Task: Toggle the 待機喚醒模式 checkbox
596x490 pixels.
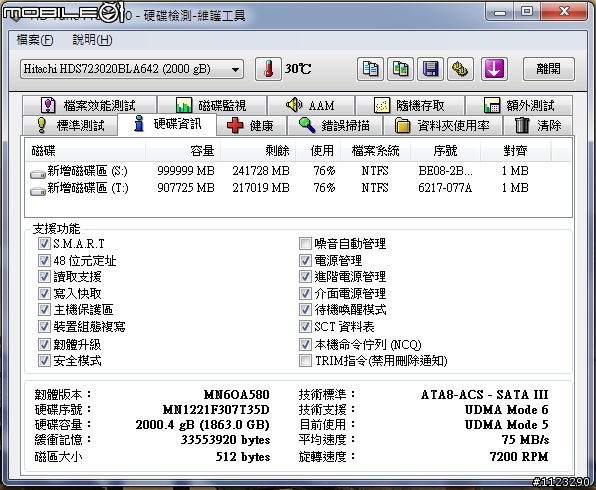Action: click(305, 310)
